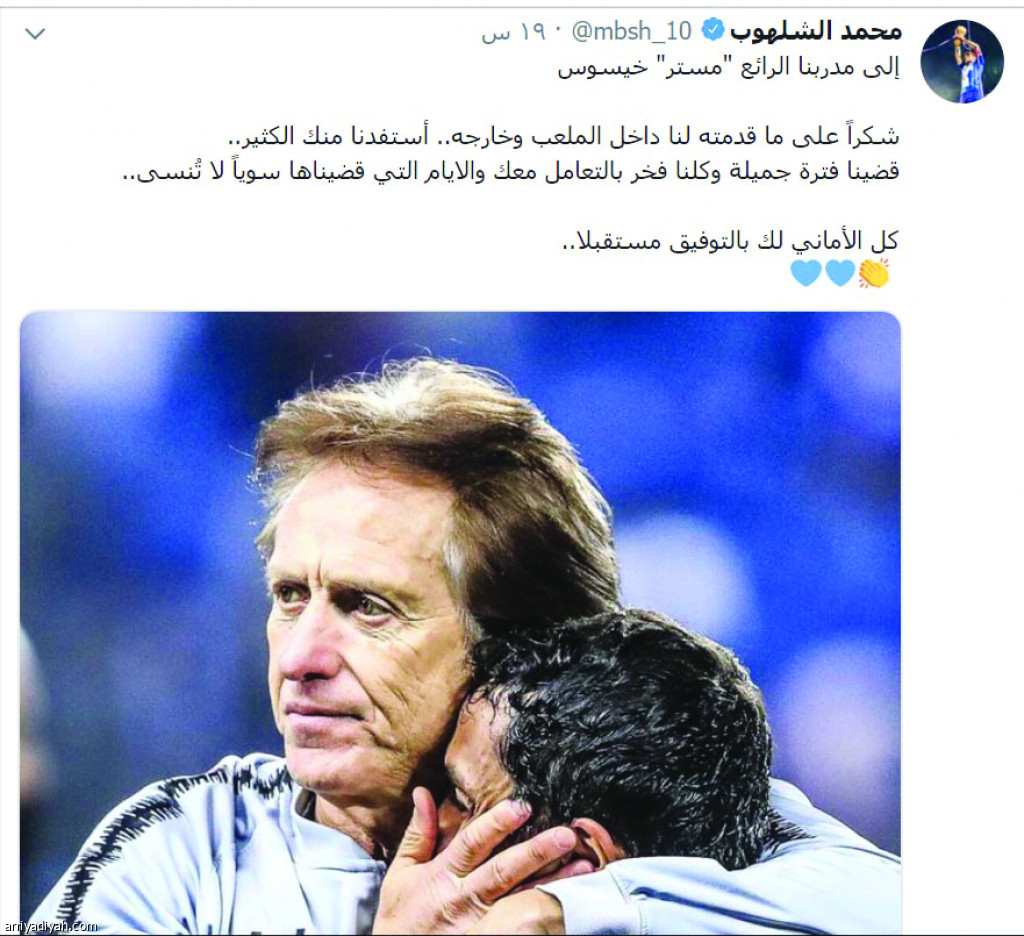
Task: Open the attached photo in the tweet
Action: pyautogui.click(x=460, y=622)
